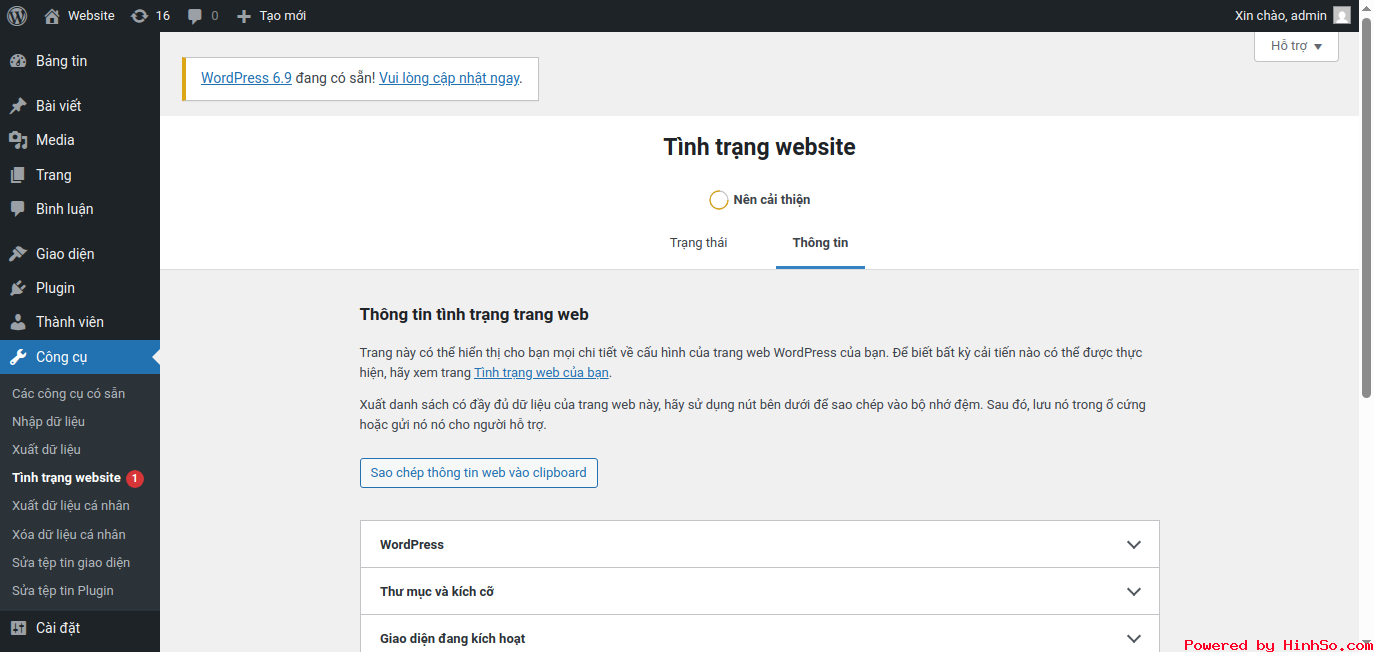Image resolution: width=1374 pixels, height=652 pixels.
Task: Switch to the Trạng thái tab
Action: (699, 242)
